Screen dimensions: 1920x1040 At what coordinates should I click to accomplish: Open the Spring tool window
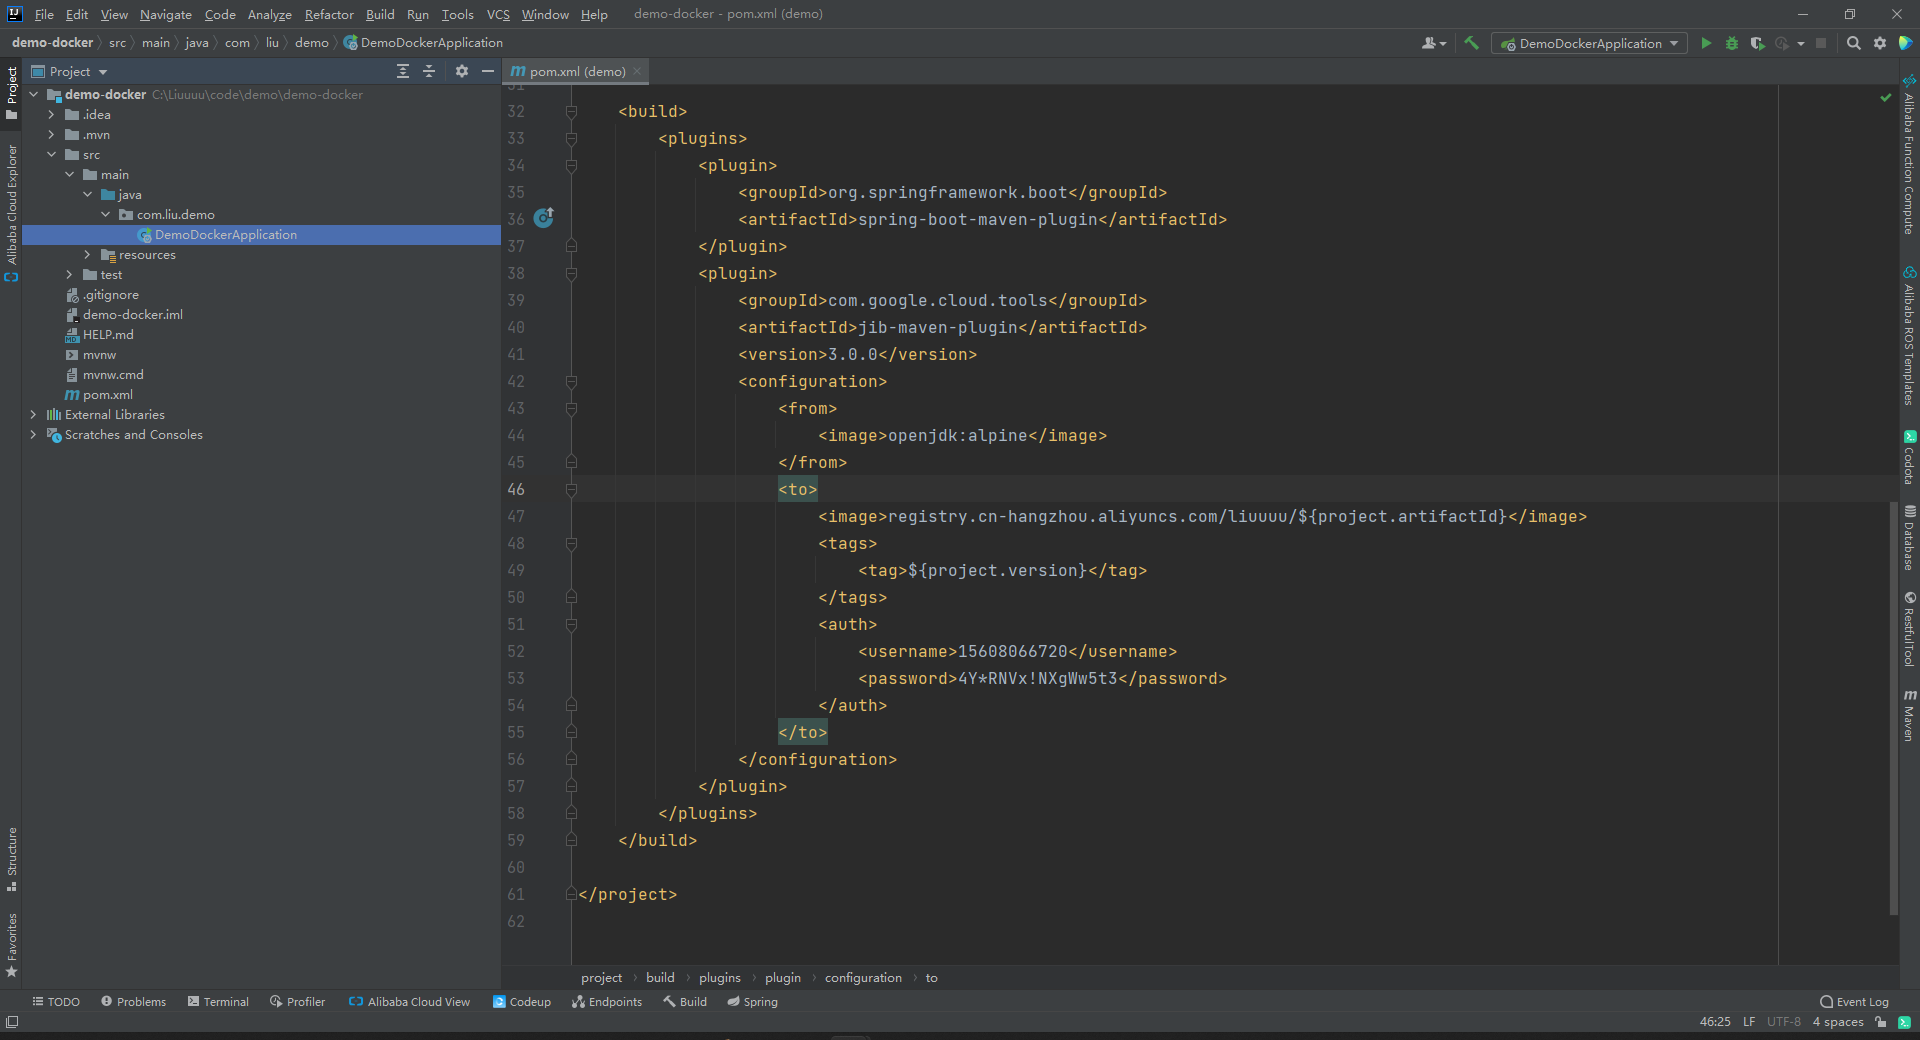pos(752,1001)
